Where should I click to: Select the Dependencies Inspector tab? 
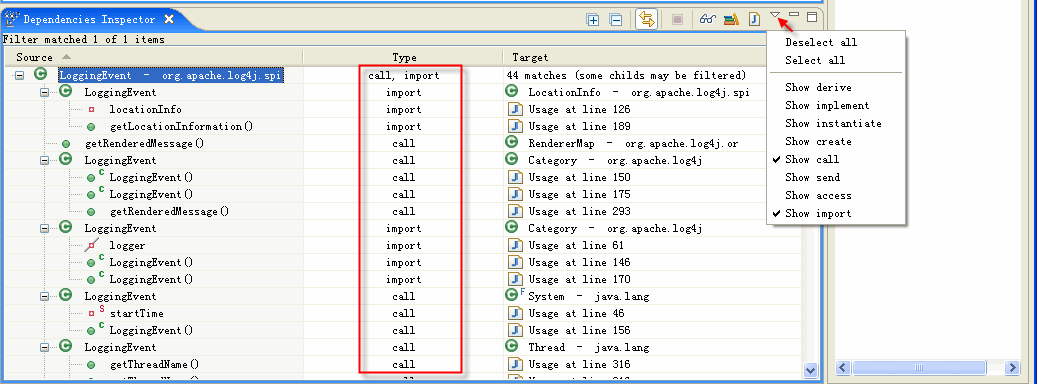[x=89, y=20]
